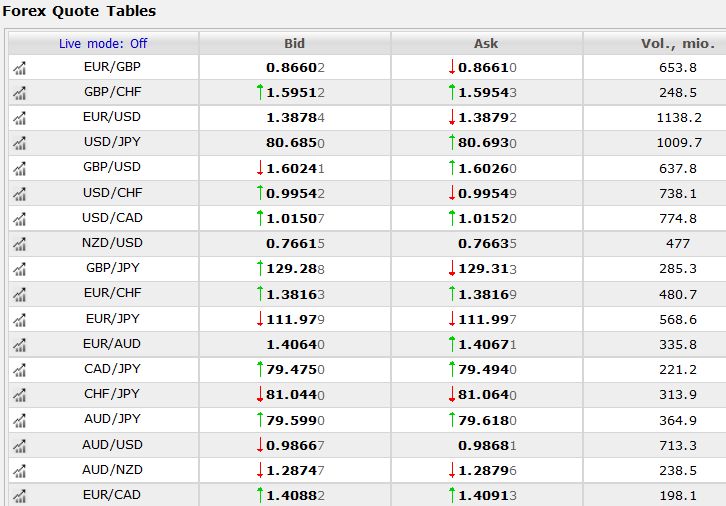The width and height of the screenshot is (726, 506).
Task: Click the AUD/USD volume value 713.3
Action: 679,445
